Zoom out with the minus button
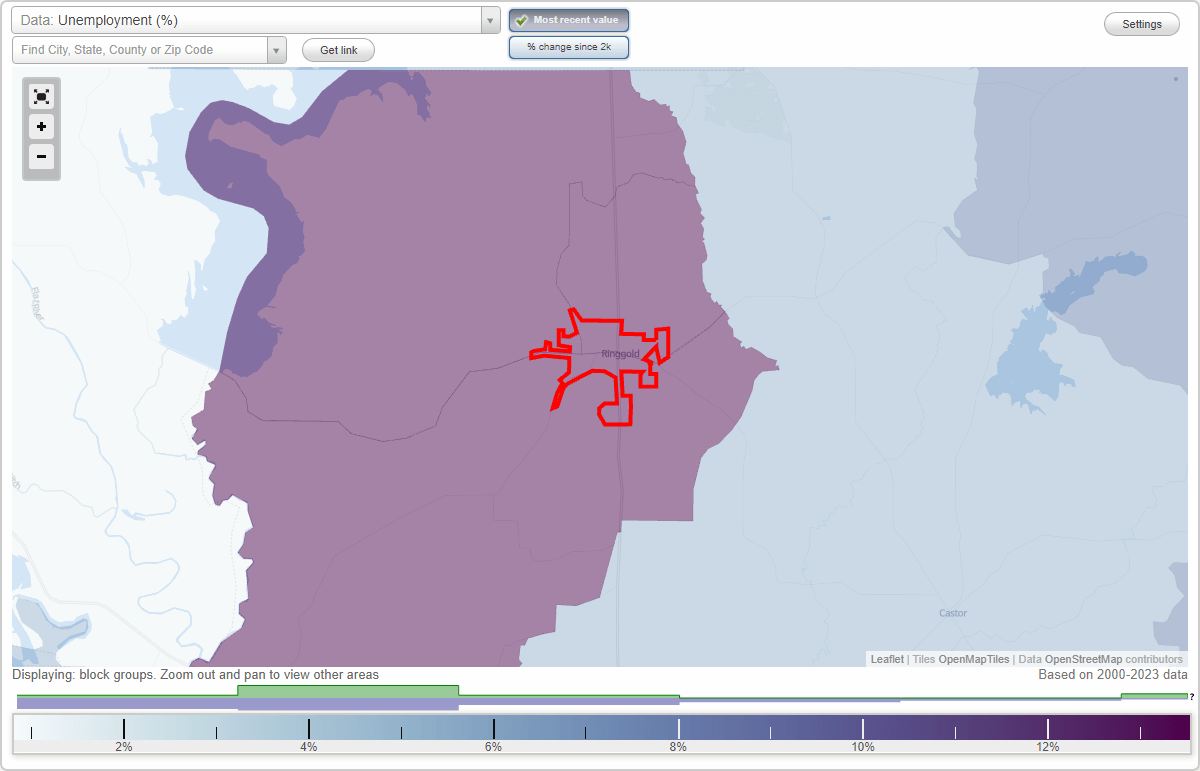This screenshot has height=771, width=1200. pyautogui.click(x=41, y=156)
